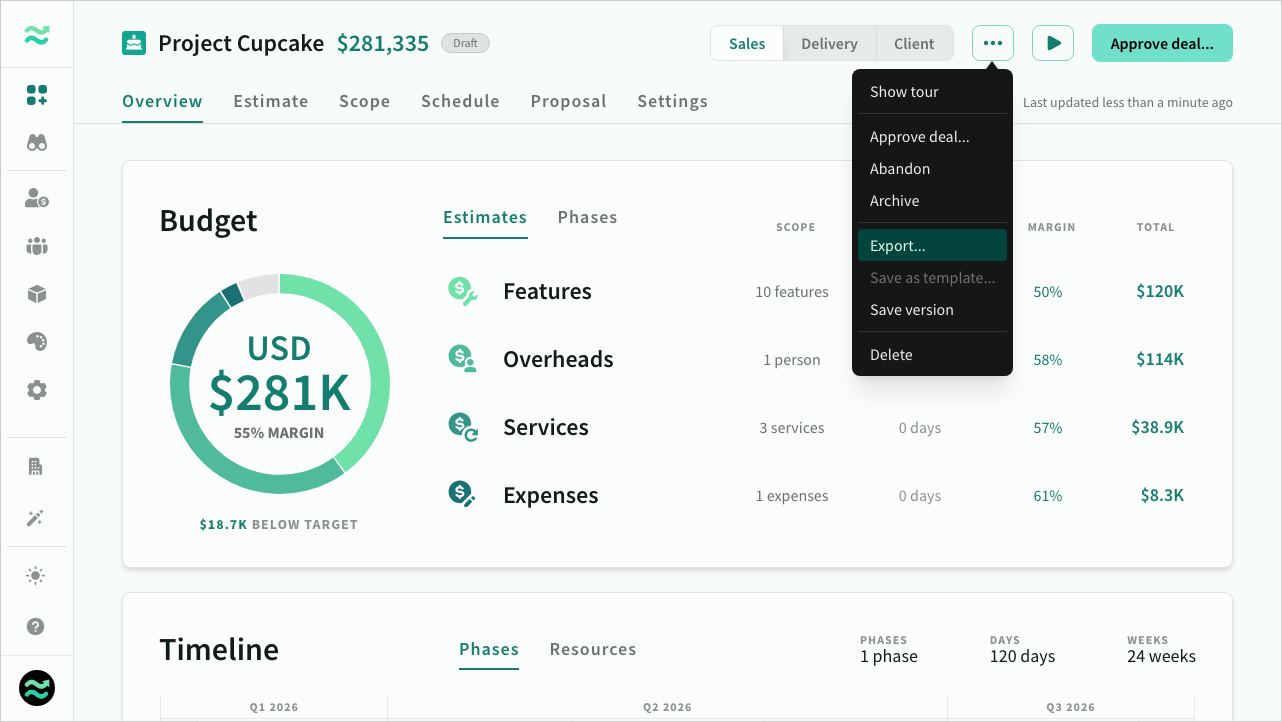Select the binoculars search icon in sidebar
The image size is (1282, 722).
(36, 142)
